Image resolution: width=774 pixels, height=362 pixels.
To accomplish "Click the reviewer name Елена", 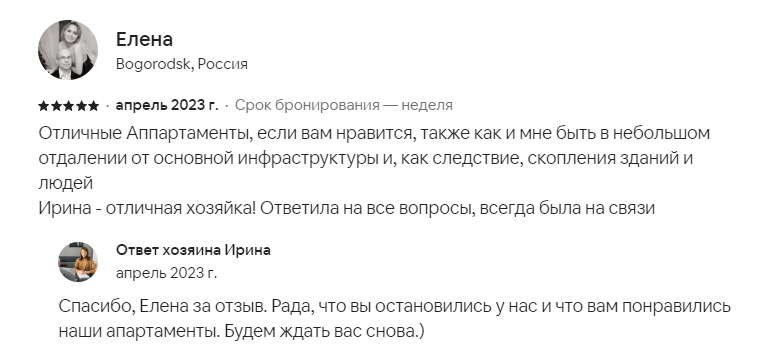I will click(144, 40).
